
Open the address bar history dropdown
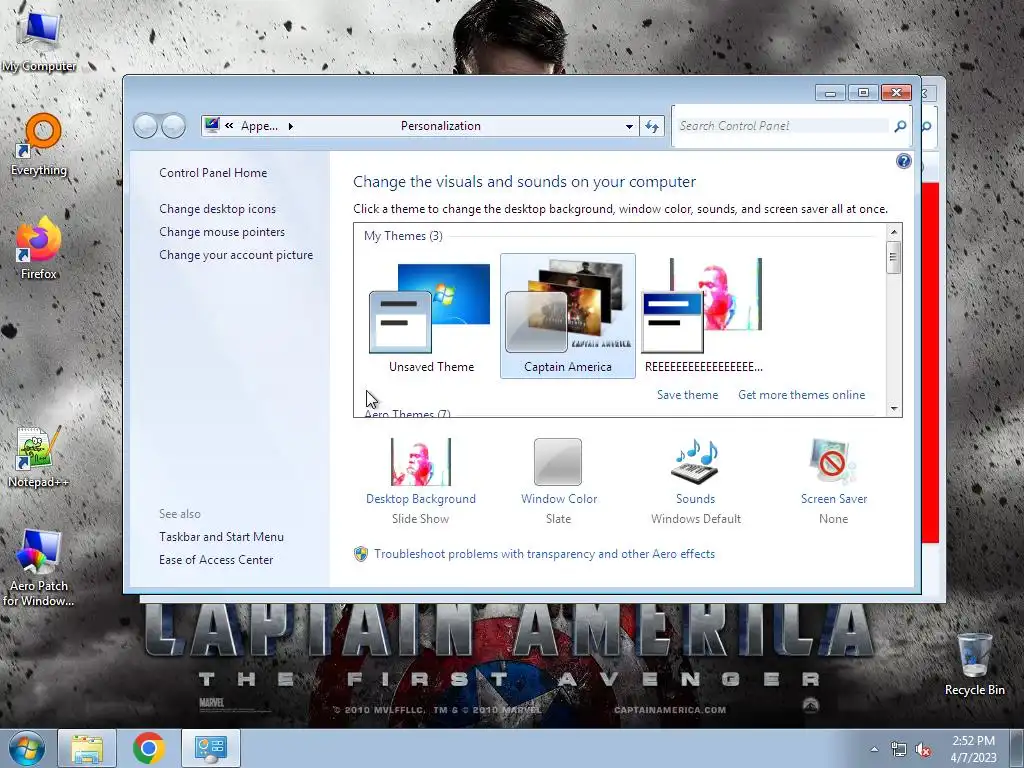click(x=629, y=126)
